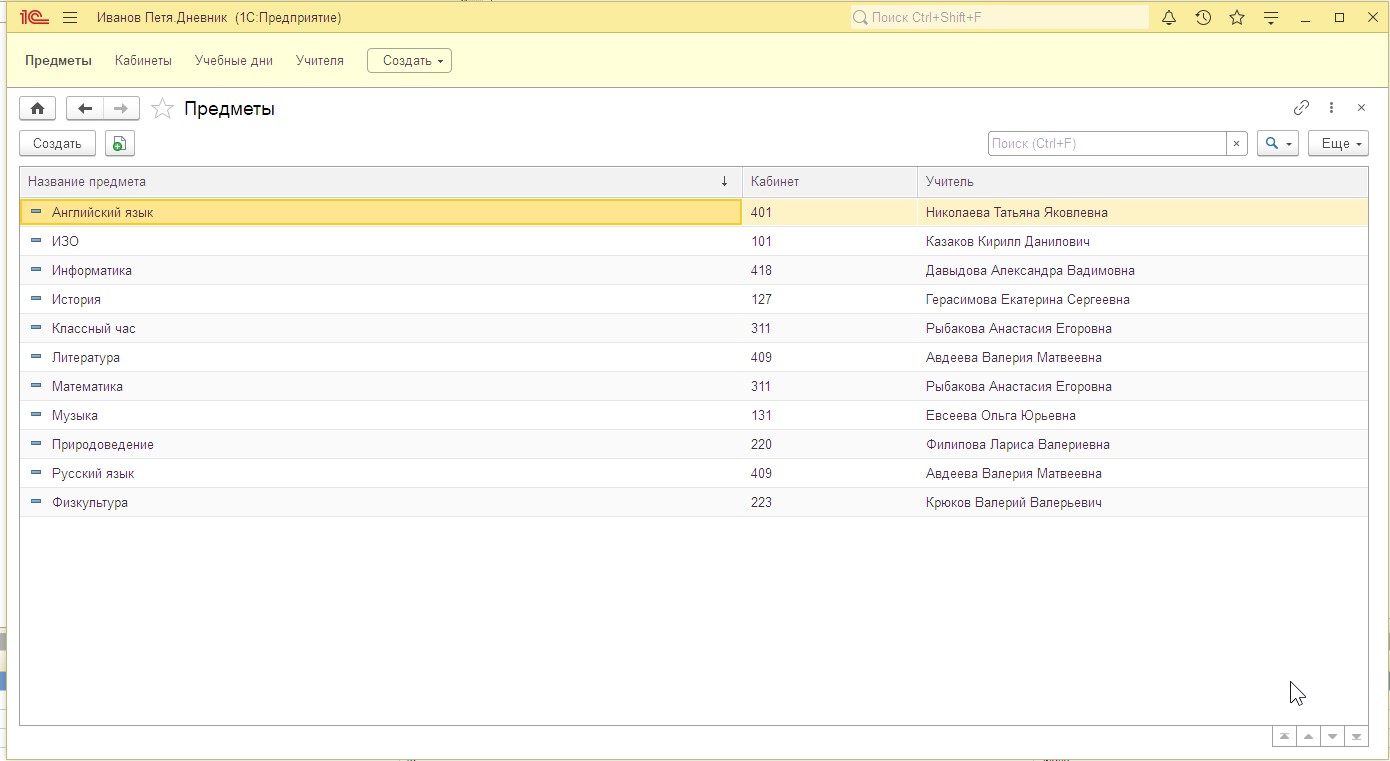Click the row icon beside Информатика
Image resolution: width=1390 pixels, height=761 pixels.
(x=36, y=270)
